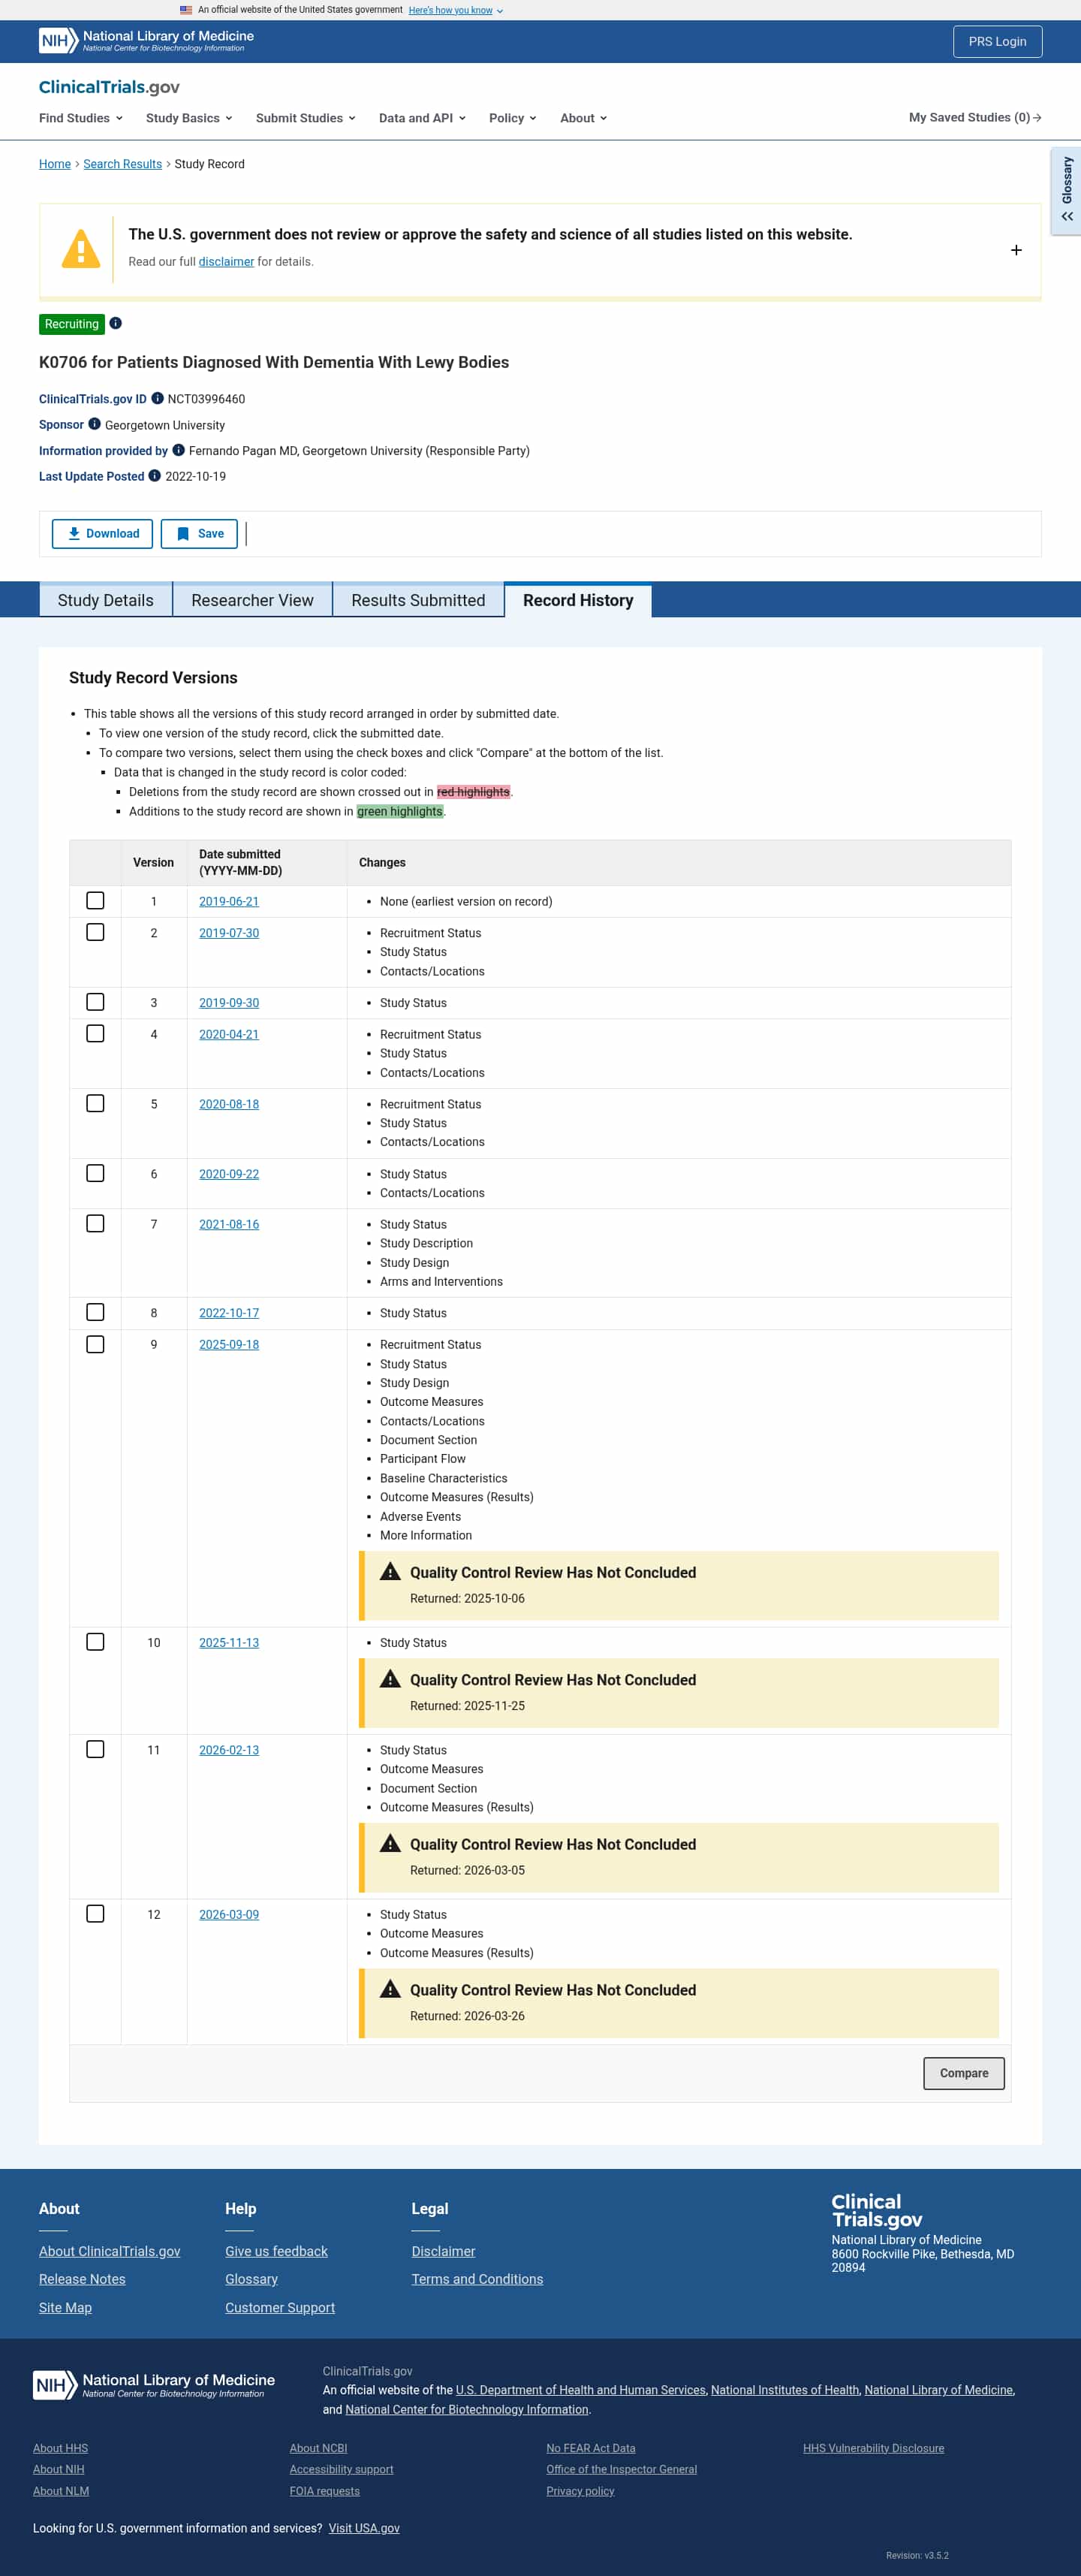Go to the Results Submitted tab
This screenshot has height=2576, width=1081.
click(418, 600)
